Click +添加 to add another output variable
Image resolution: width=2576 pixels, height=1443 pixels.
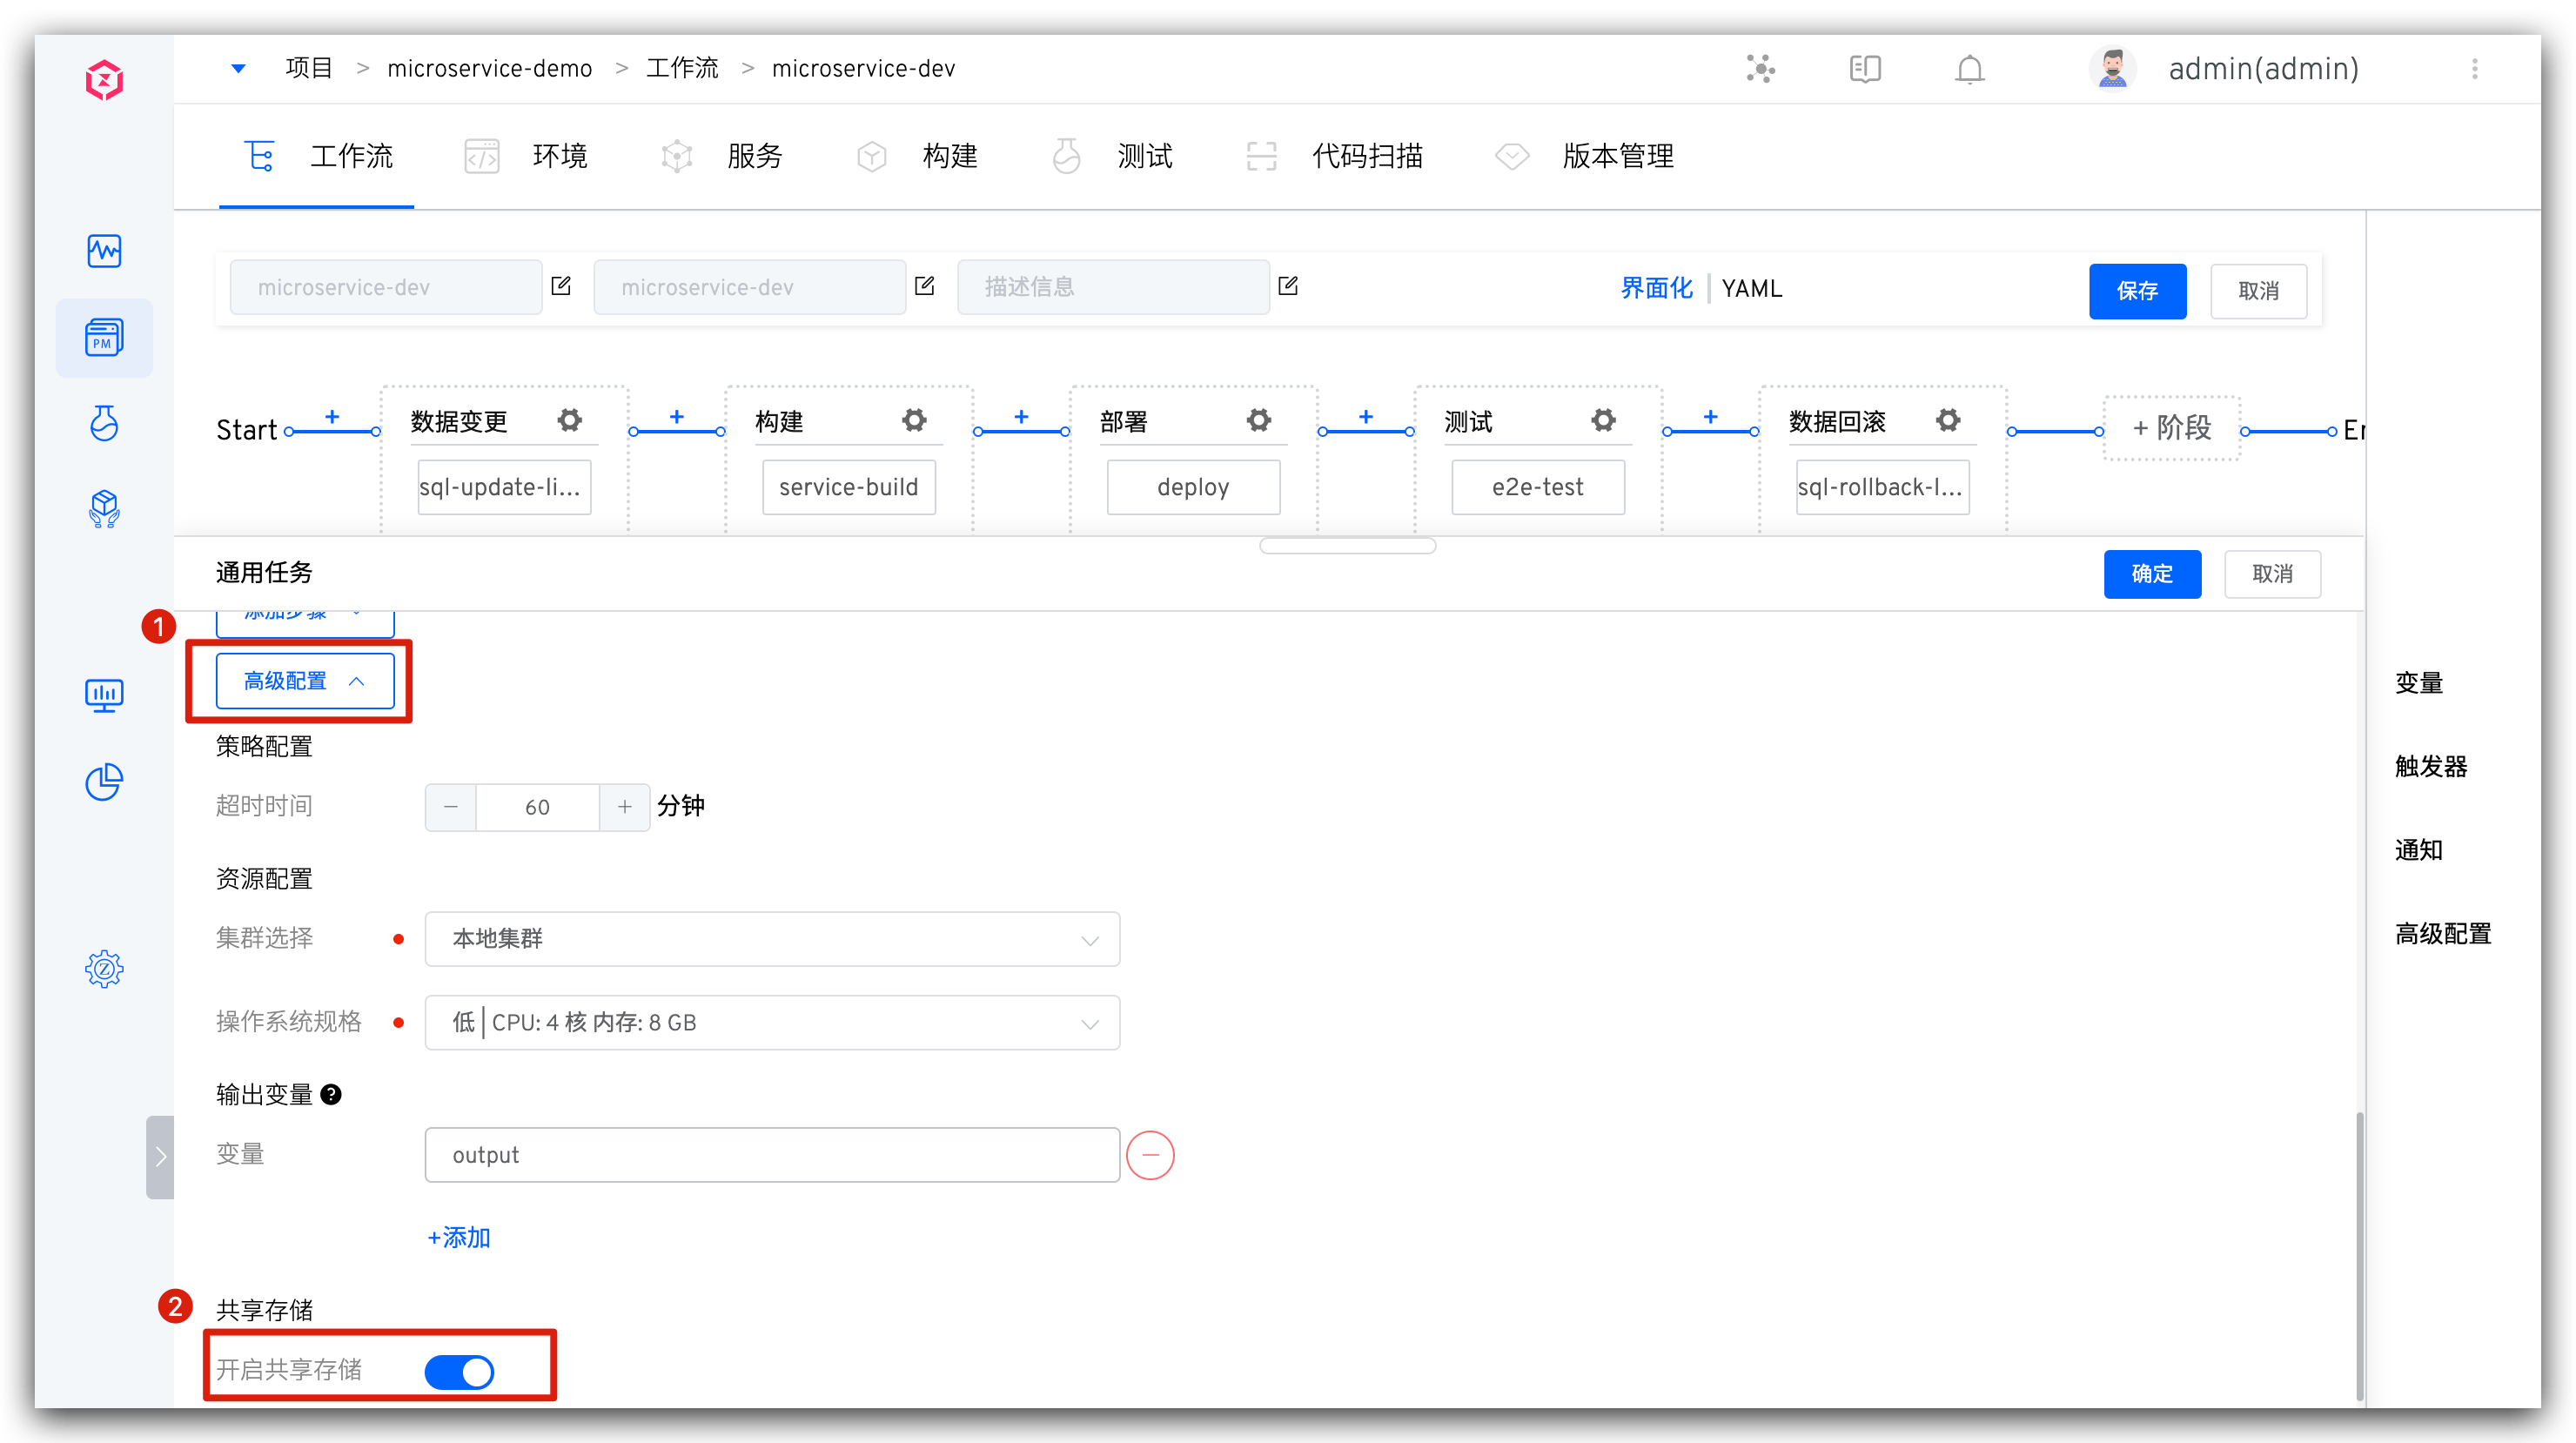coord(458,1237)
